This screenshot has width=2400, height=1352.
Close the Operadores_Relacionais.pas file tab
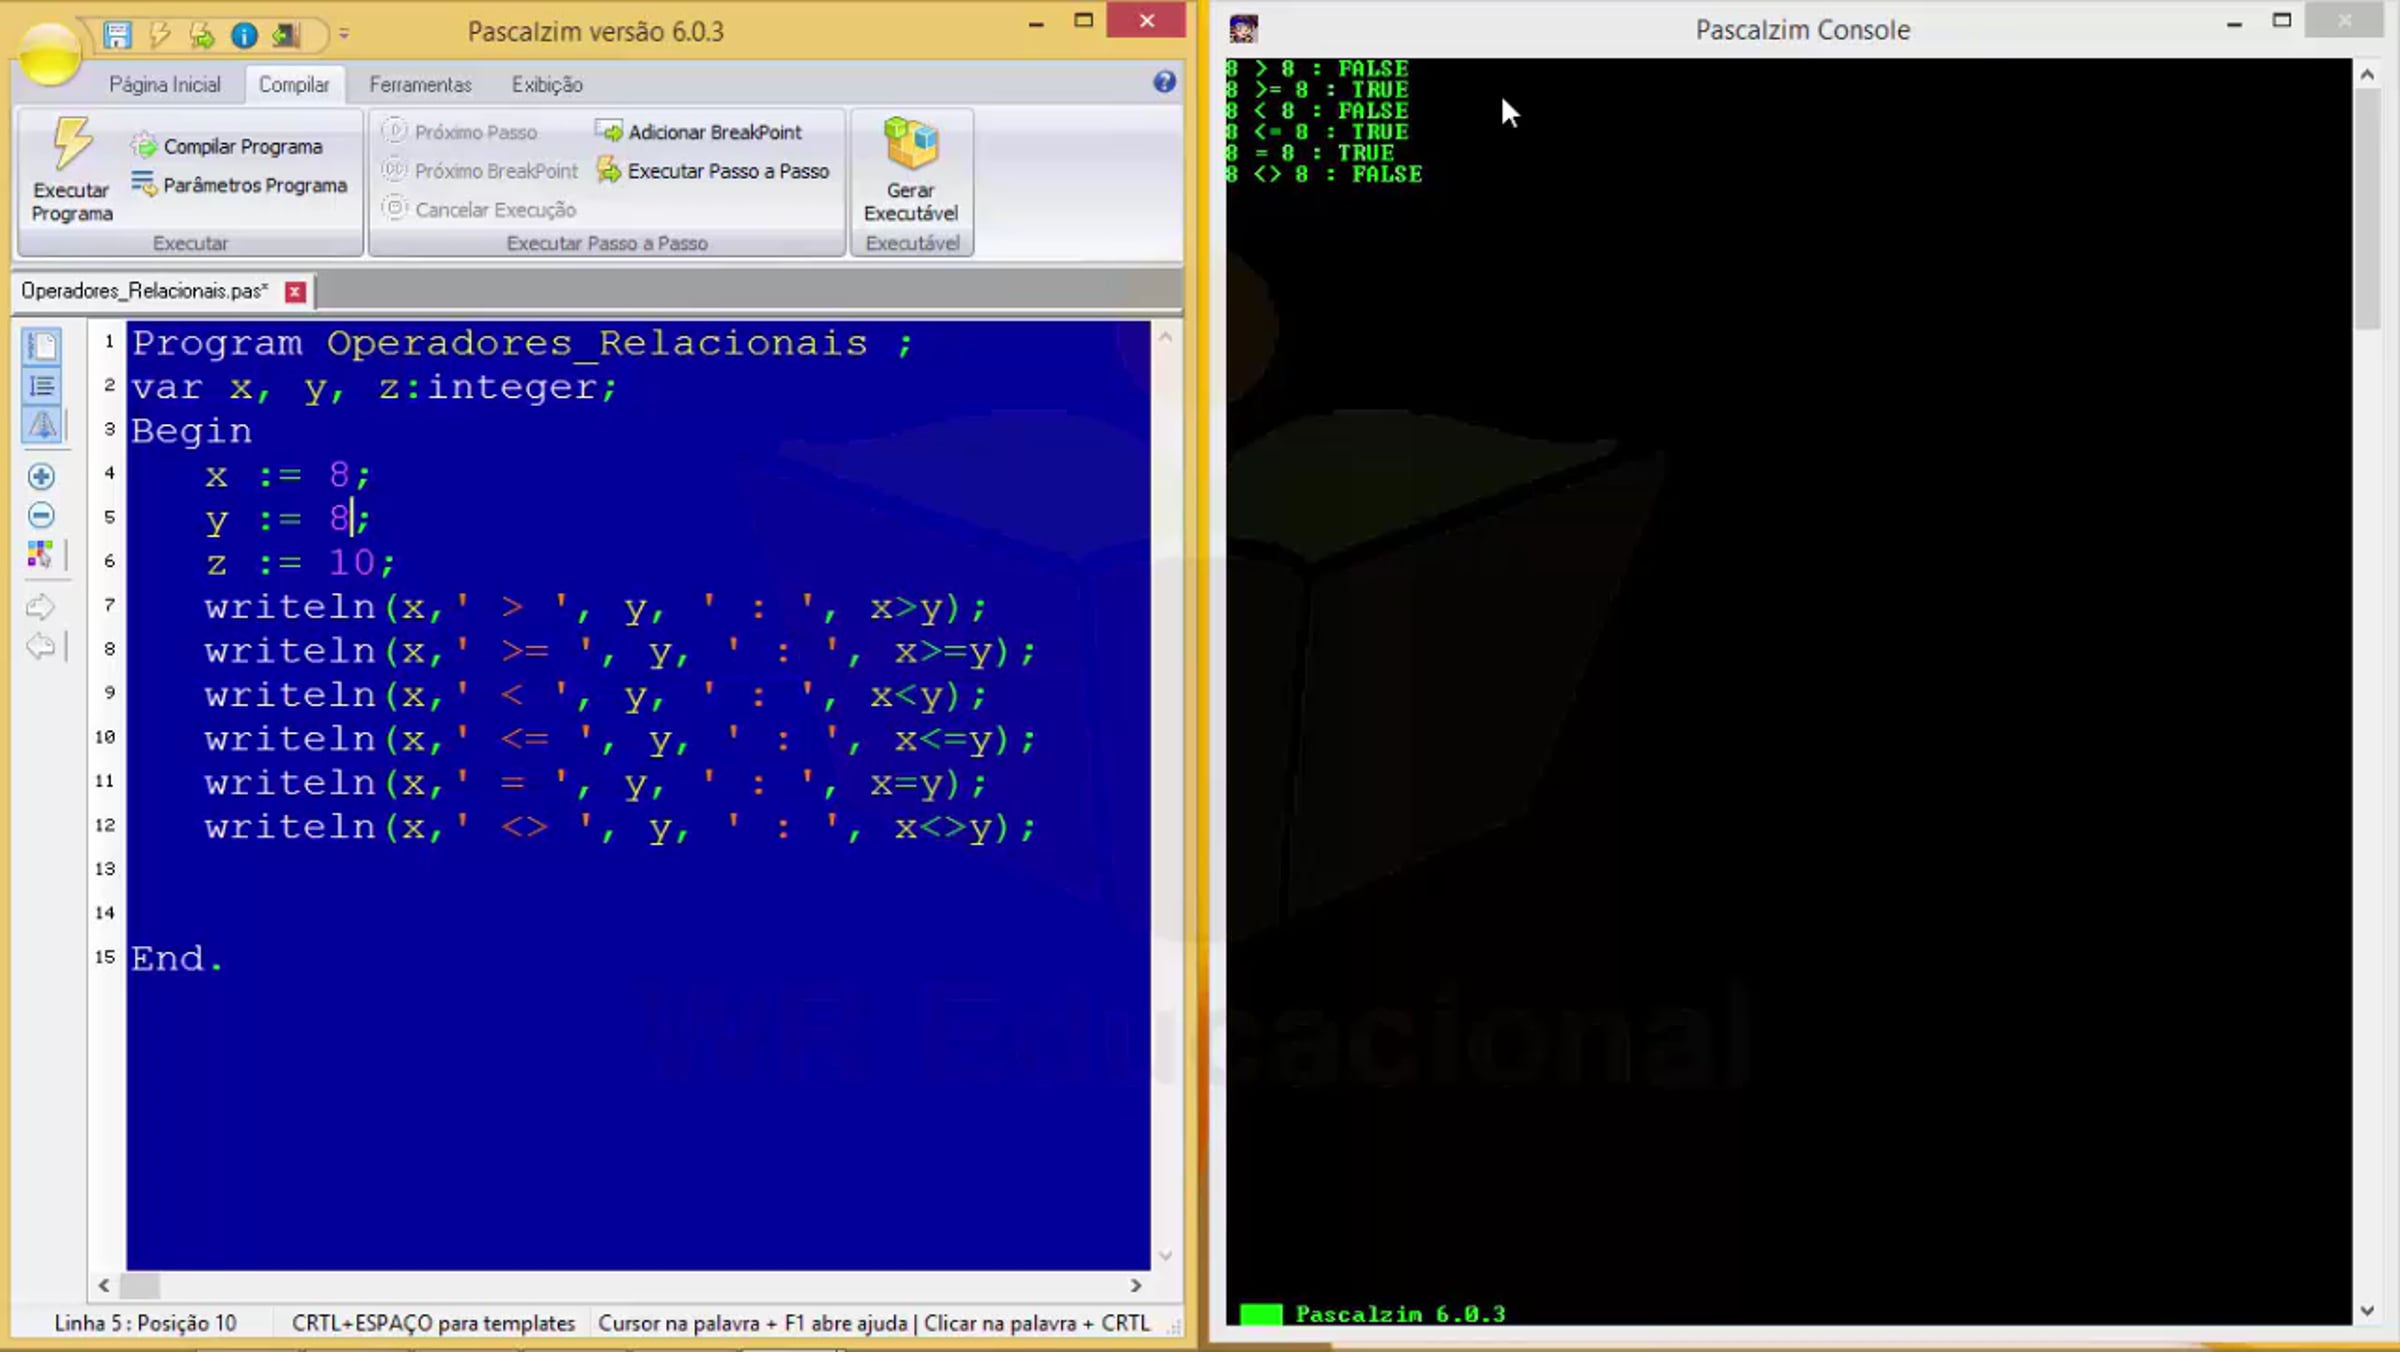tap(295, 292)
